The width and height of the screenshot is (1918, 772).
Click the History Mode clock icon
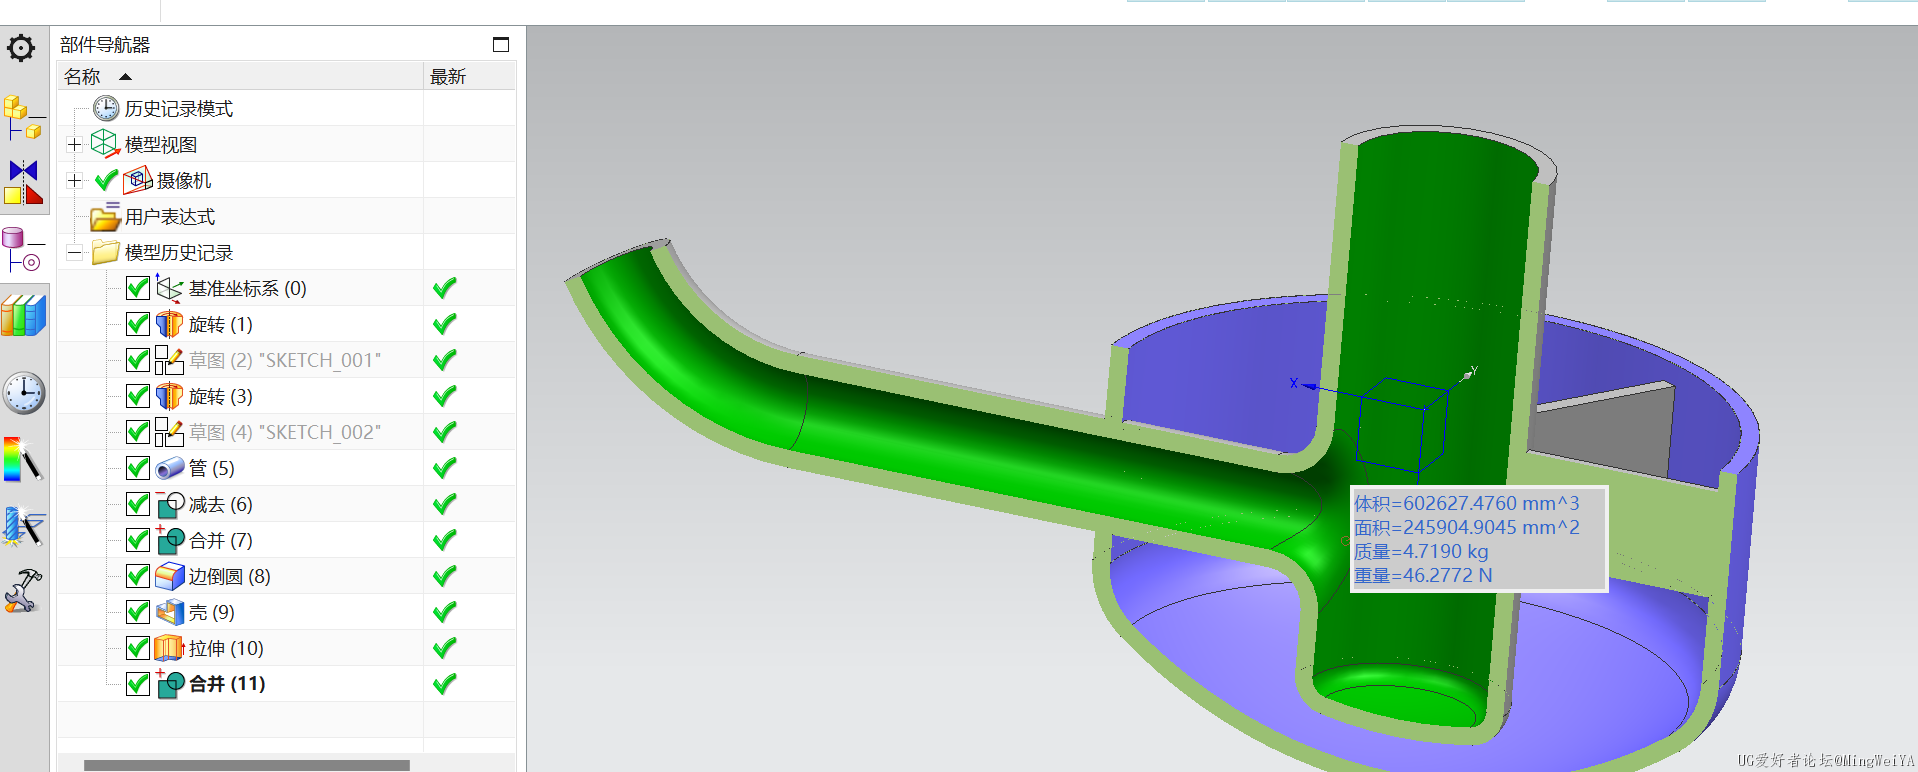click(x=105, y=108)
